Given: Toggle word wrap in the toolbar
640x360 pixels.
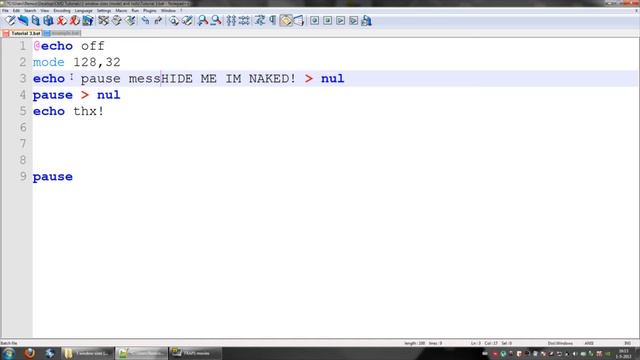Looking at the screenshot, I should (260, 20).
